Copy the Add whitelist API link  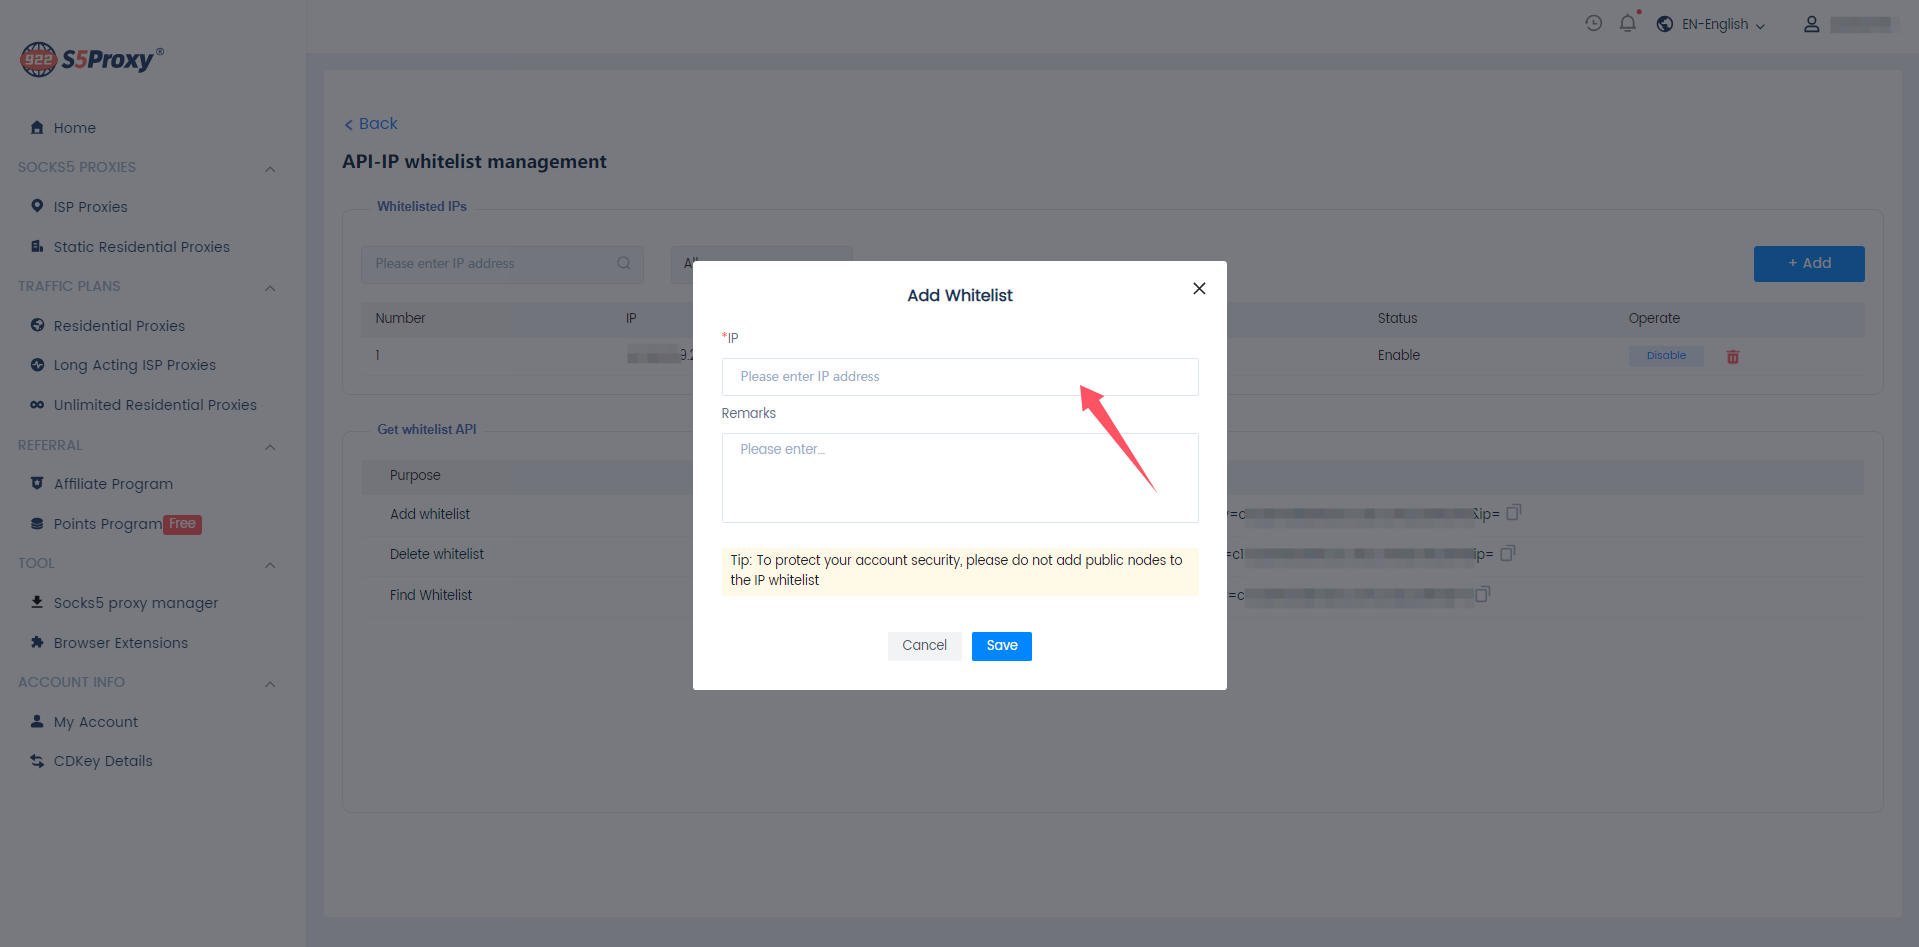click(x=1513, y=513)
